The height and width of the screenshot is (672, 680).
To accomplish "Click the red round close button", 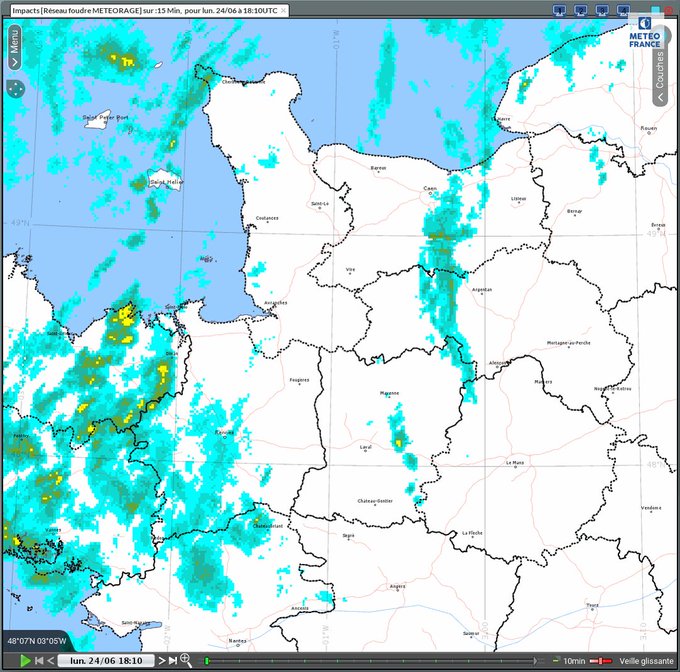I will tap(668, 10).
